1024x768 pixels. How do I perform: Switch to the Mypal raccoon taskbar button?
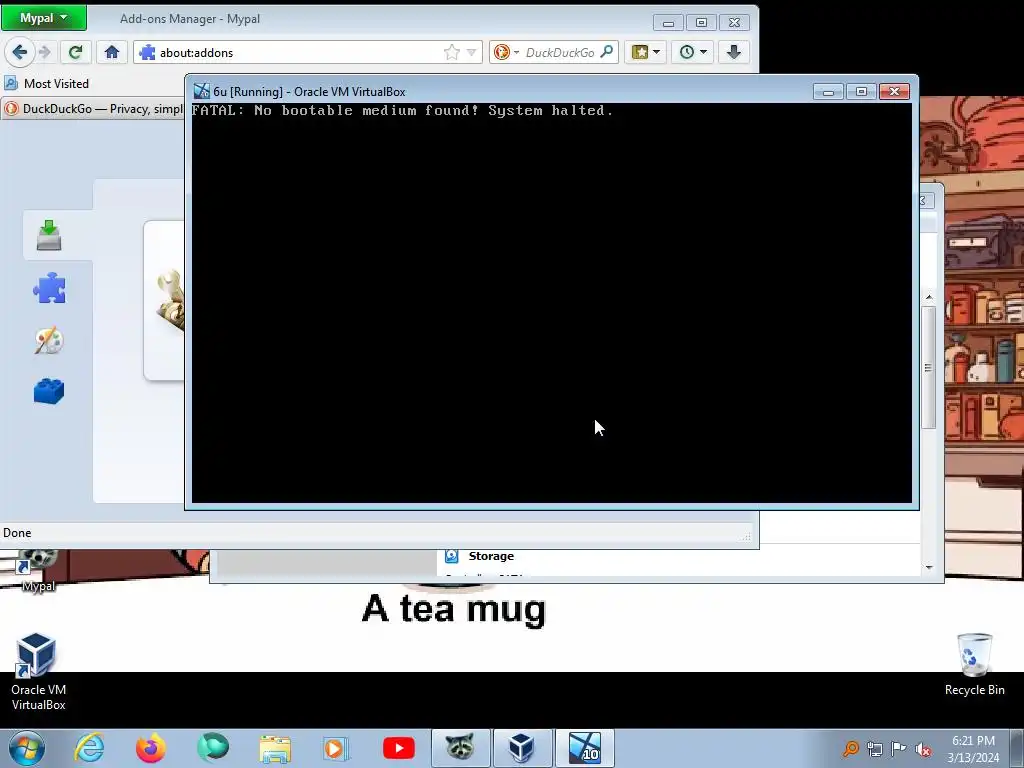pyautogui.click(x=460, y=748)
